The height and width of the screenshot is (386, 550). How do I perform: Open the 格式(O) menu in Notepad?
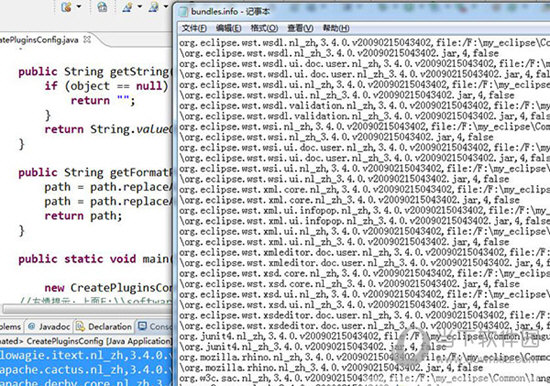pyautogui.click(x=264, y=28)
